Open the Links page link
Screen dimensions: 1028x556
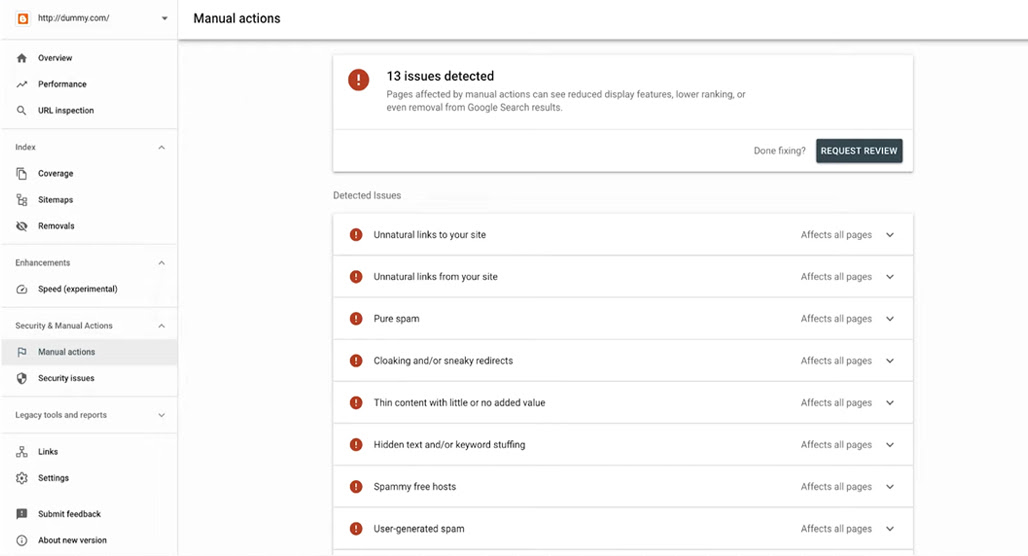pos(89,451)
